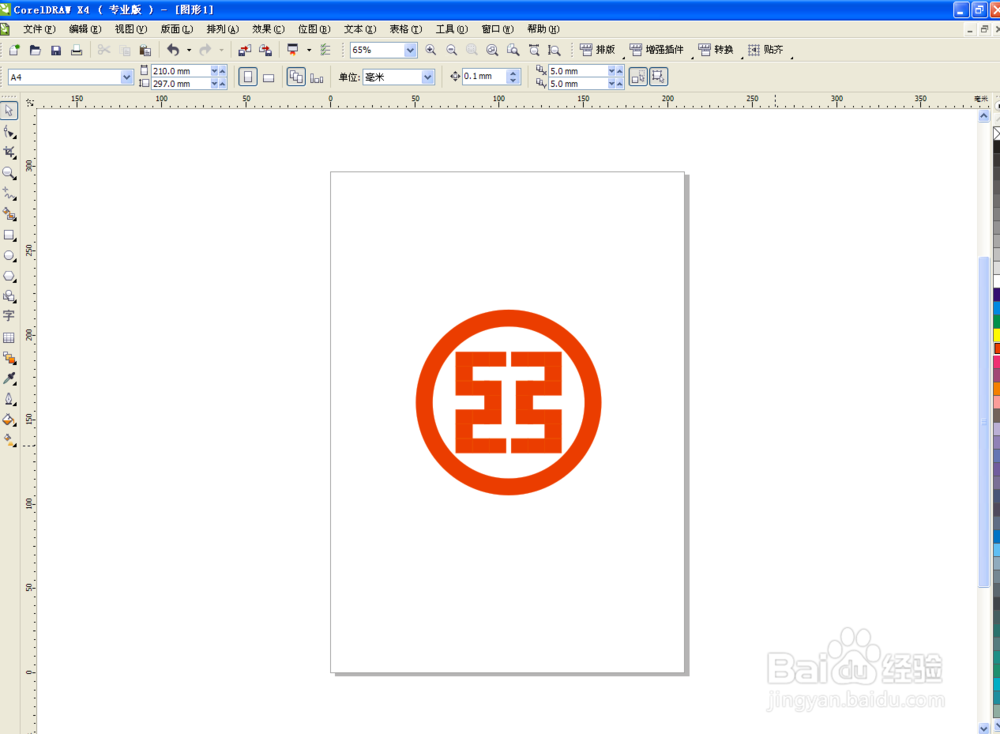Open the A4 paper size dropdown

tap(126, 77)
